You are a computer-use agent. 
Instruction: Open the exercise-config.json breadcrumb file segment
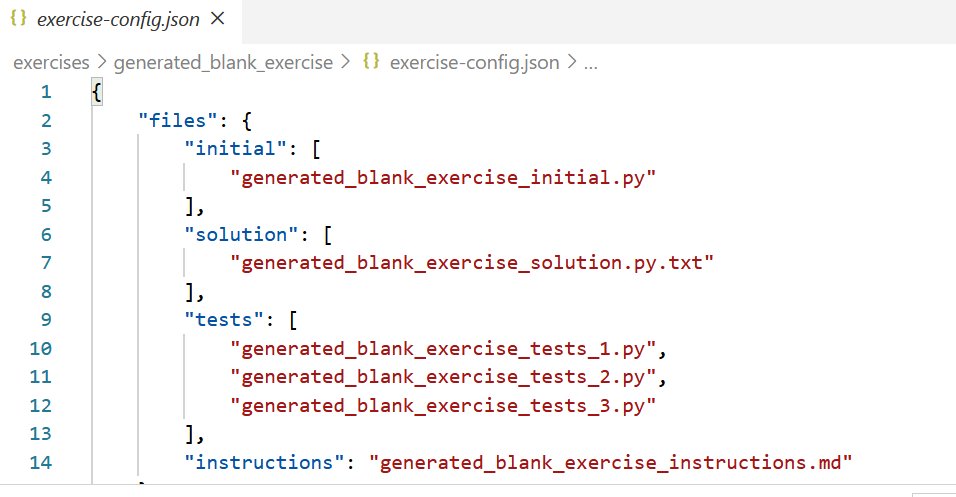[474, 62]
